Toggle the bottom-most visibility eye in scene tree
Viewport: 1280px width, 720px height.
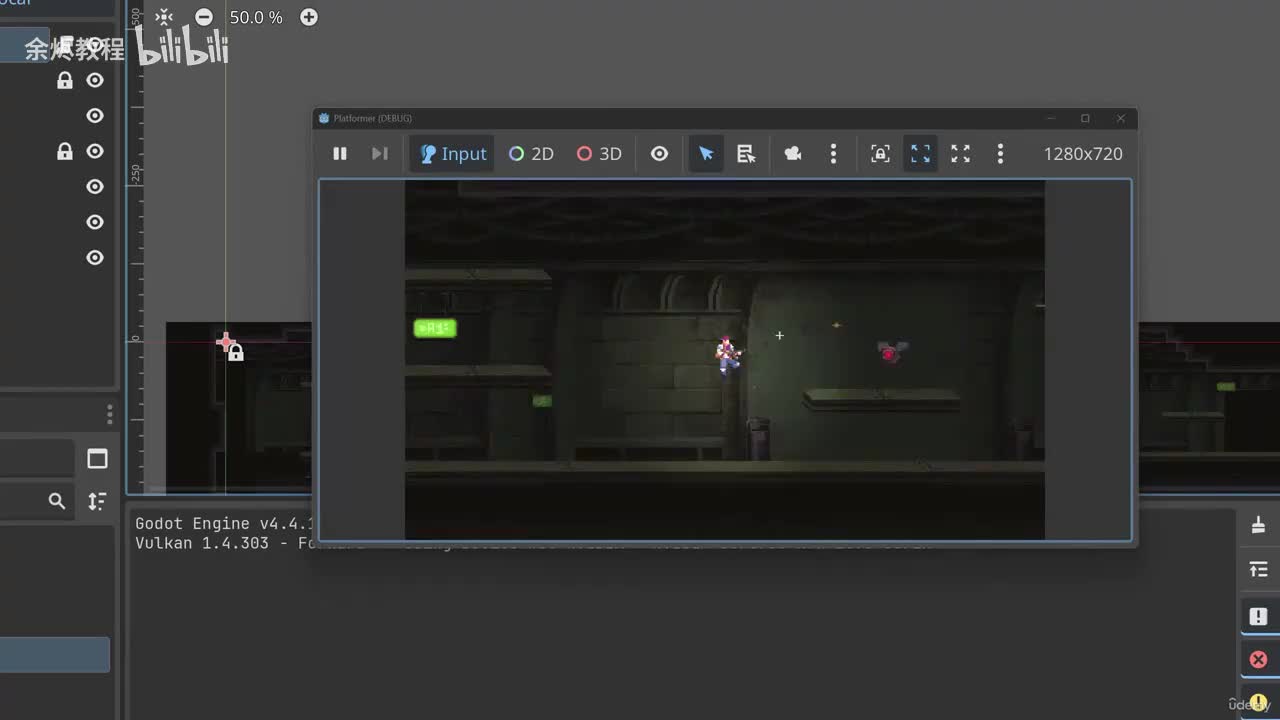[95, 258]
